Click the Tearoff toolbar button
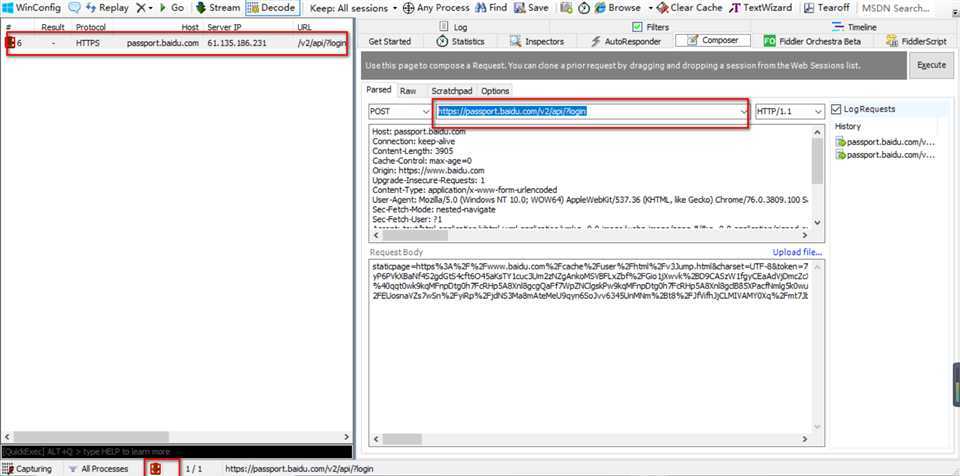Viewport: 960px width, 476px height. click(827, 8)
